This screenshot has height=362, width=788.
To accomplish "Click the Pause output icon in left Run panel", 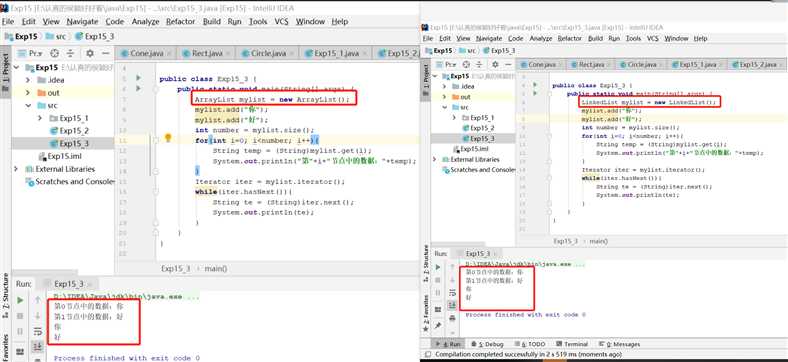I will (x=20, y=331).
